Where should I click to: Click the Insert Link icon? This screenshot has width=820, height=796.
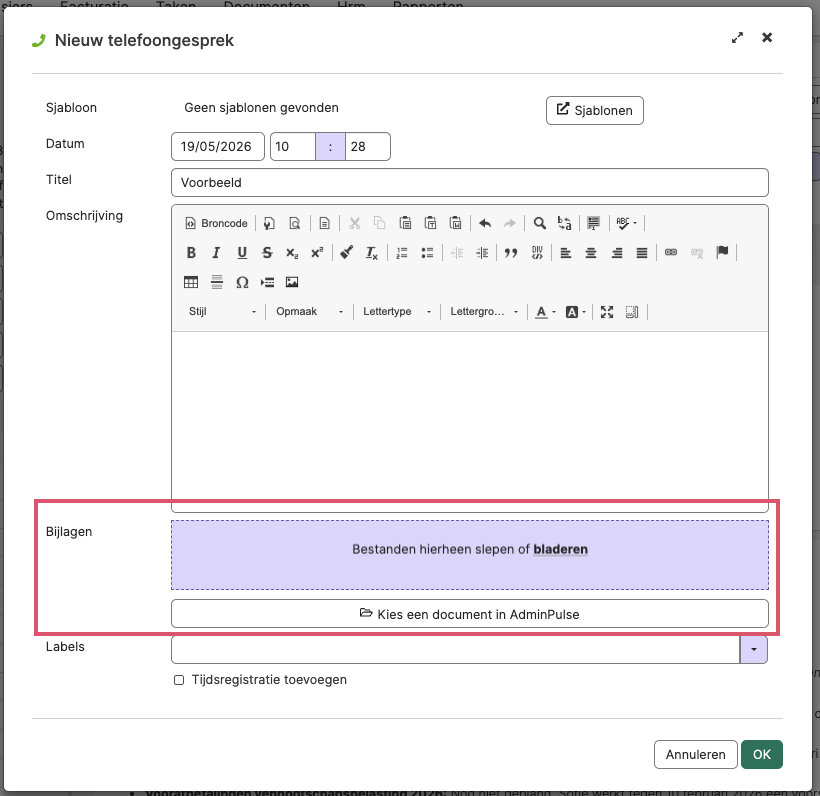point(671,253)
